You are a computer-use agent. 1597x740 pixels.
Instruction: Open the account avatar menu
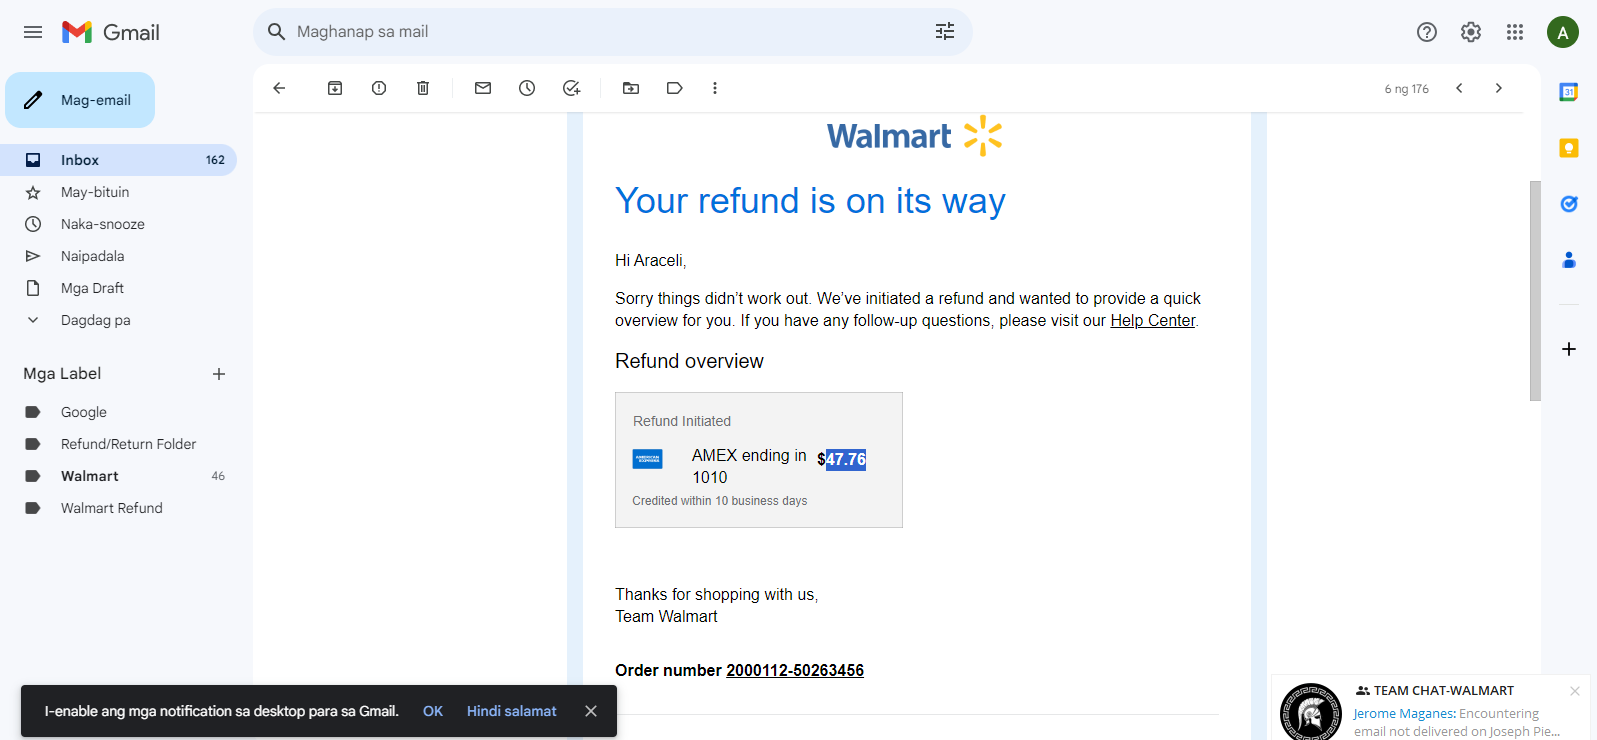tap(1563, 32)
